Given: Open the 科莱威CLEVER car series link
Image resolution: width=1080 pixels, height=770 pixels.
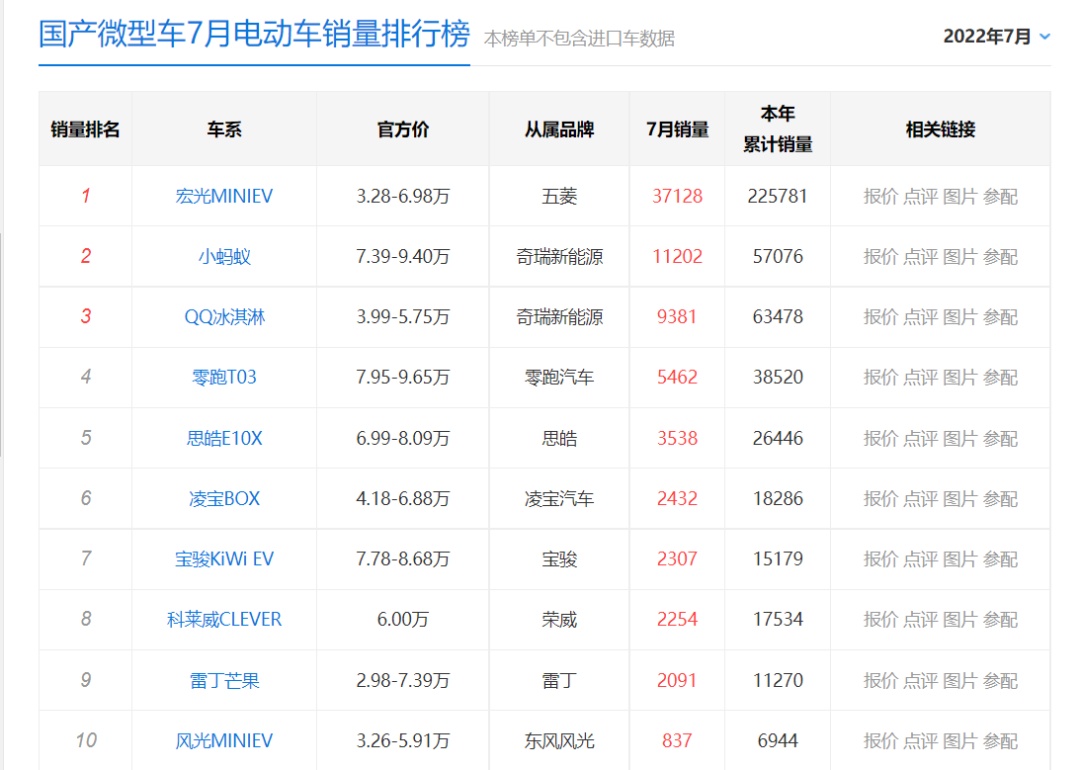Looking at the screenshot, I should click(x=224, y=619).
